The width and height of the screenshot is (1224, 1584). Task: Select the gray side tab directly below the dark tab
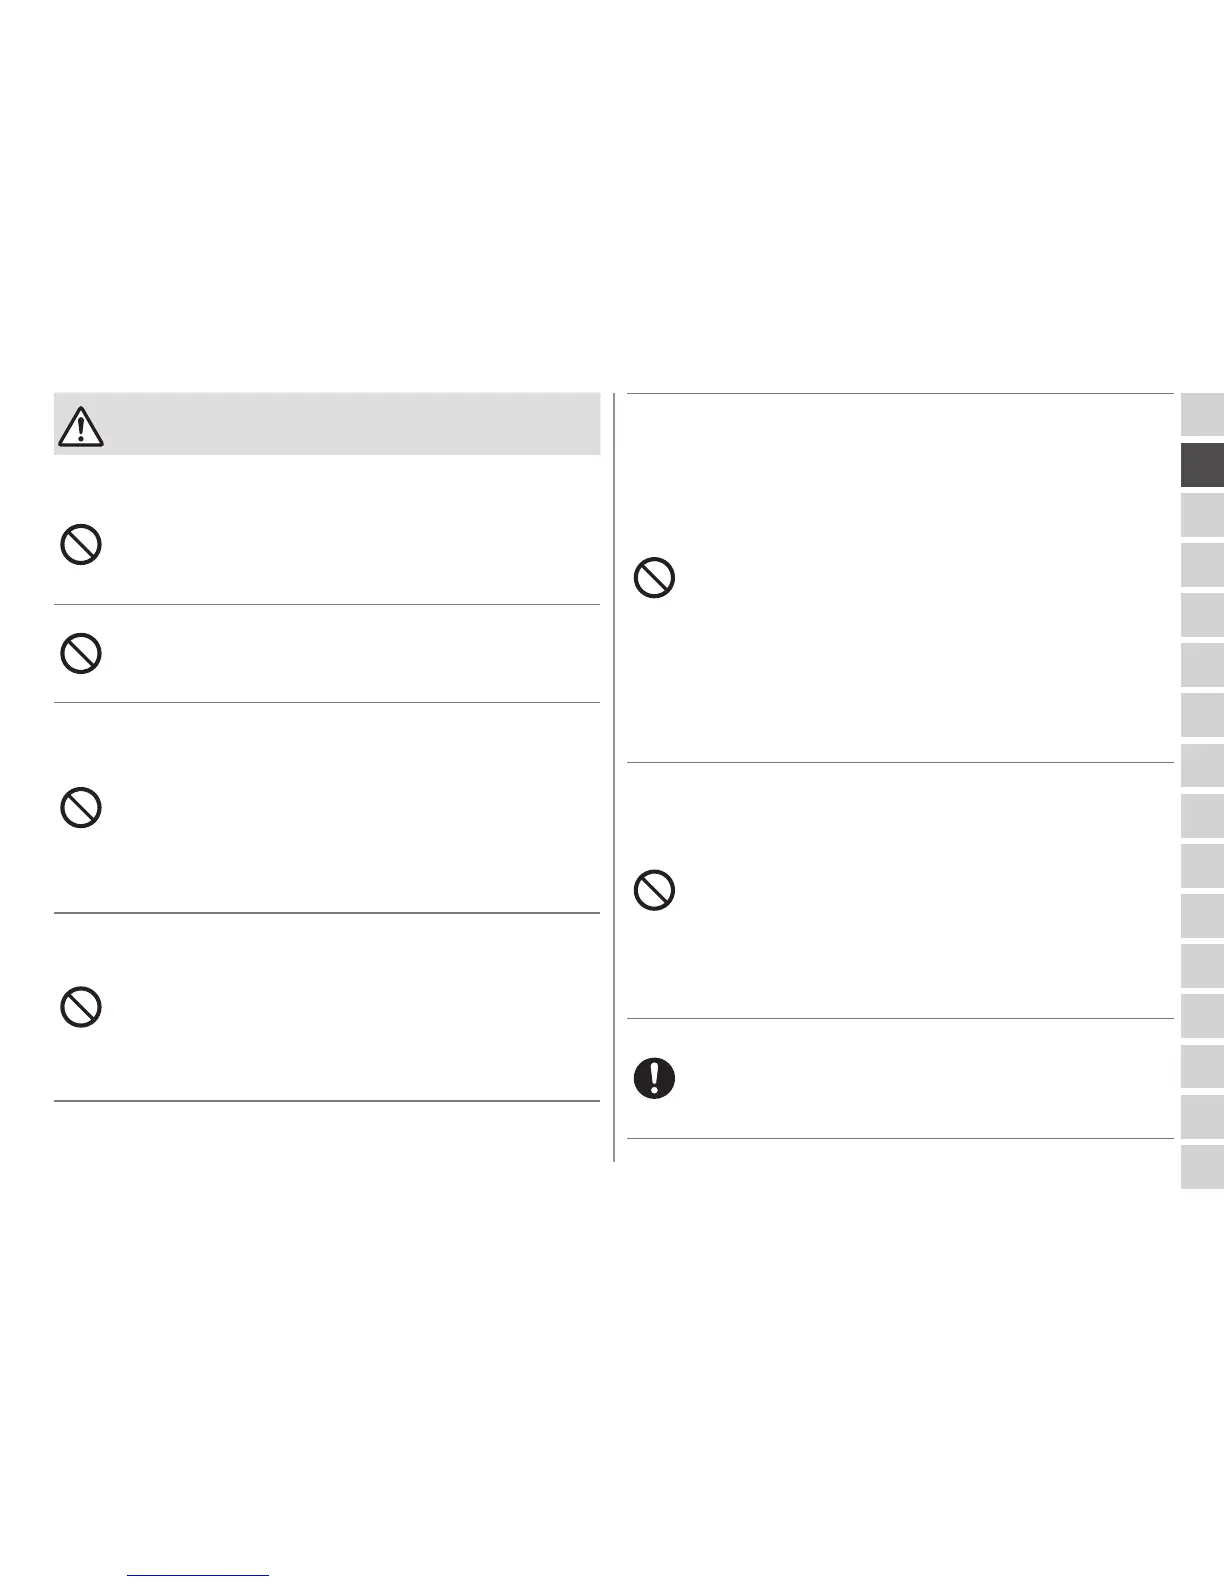click(1202, 515)
